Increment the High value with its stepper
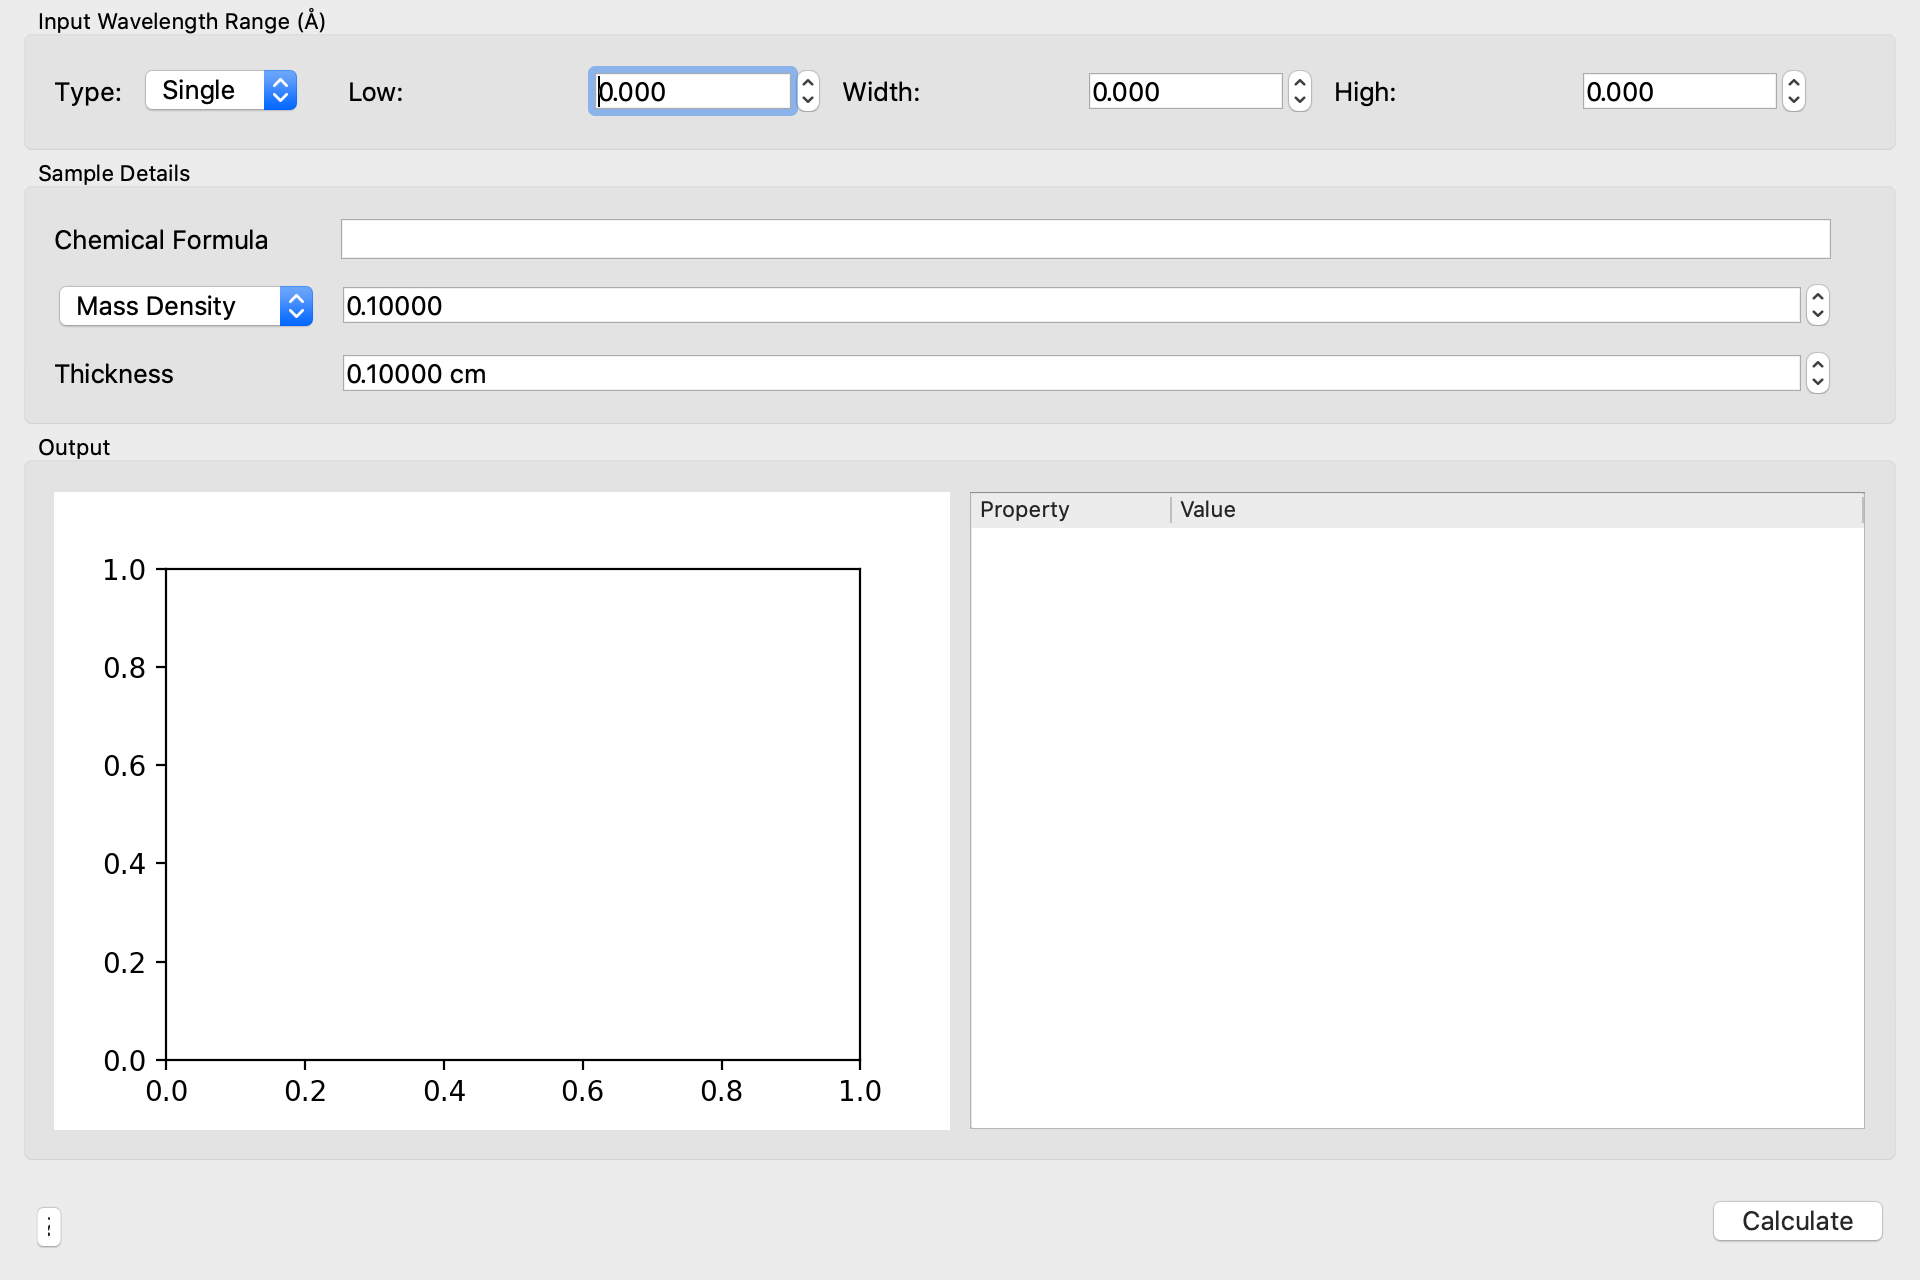The height and width of the screenshot is (1280, 1920). click(1793, 84)
